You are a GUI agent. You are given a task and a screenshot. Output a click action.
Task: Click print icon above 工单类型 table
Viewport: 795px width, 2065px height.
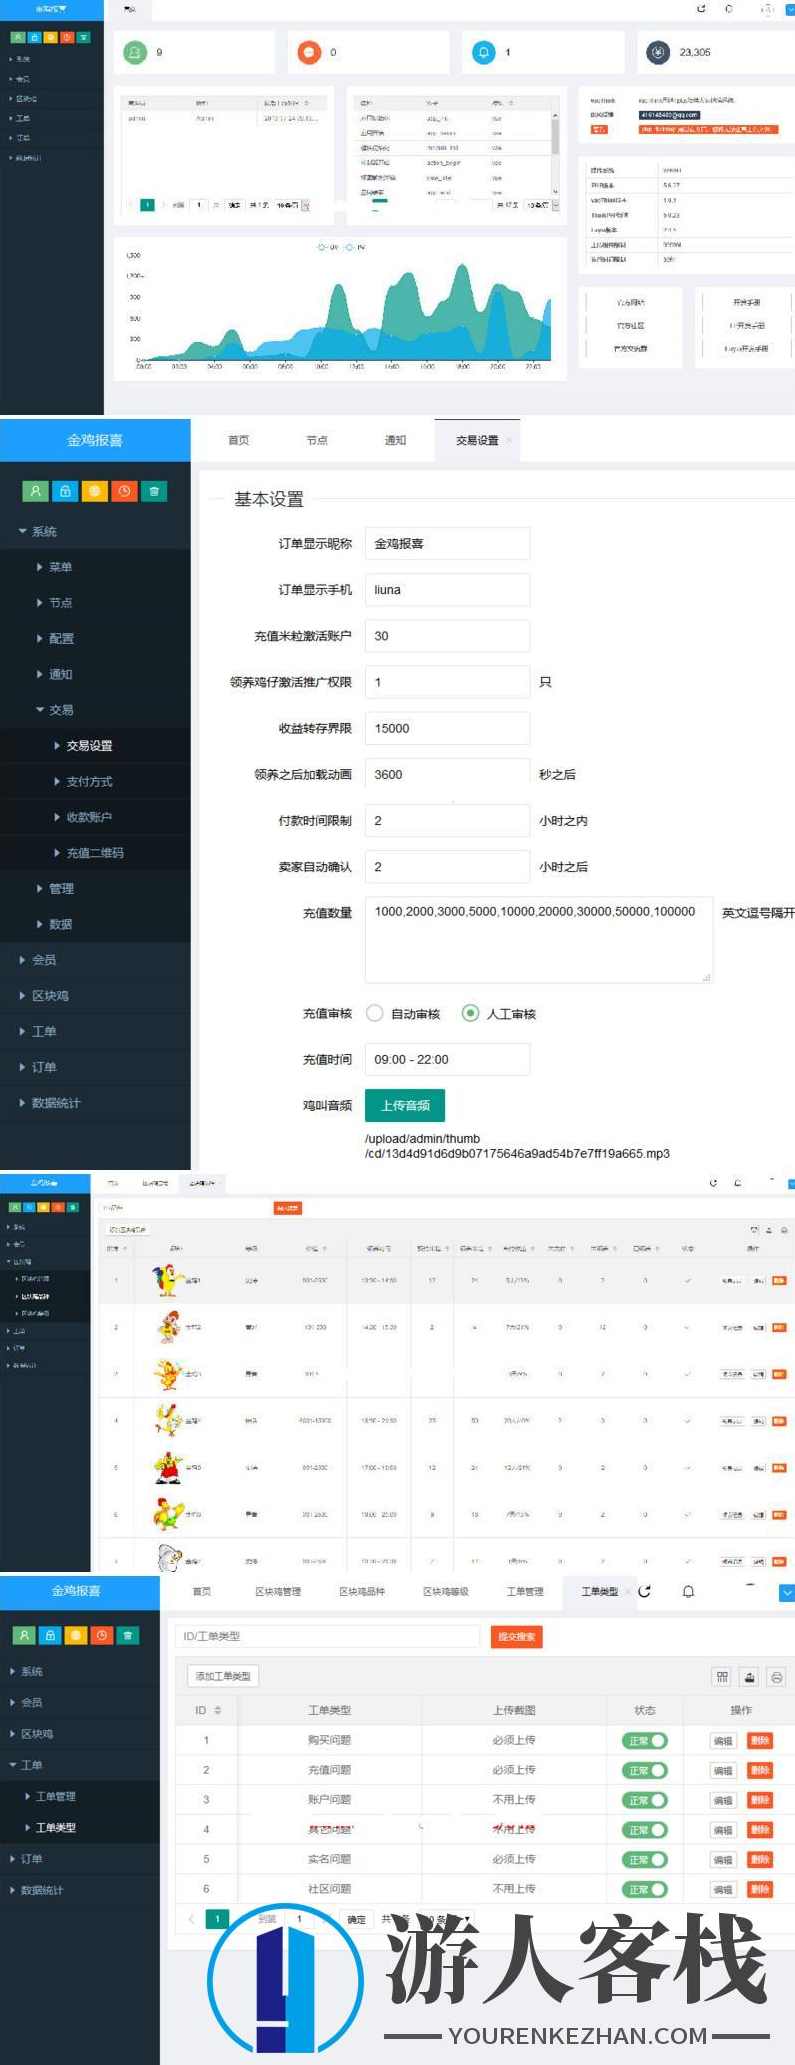tap(777, 1677)
